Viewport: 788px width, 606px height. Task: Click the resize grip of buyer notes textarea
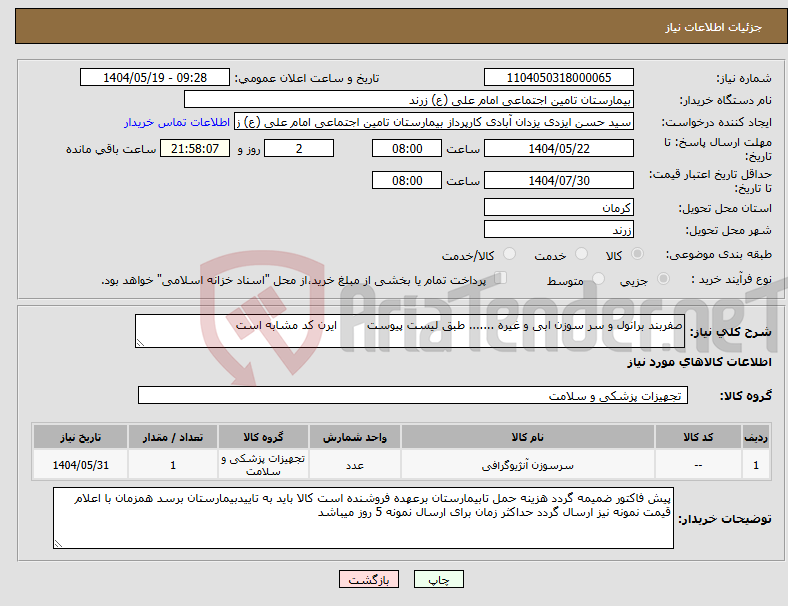tap(58, 543)
